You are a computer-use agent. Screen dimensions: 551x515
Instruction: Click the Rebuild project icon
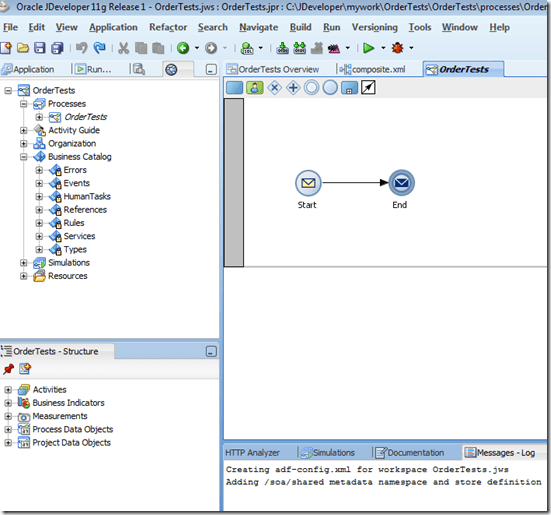[x=300, y=48]
